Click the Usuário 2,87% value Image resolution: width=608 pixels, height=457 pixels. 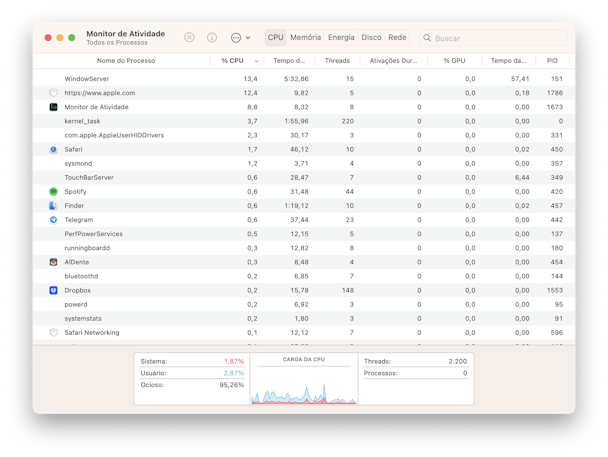tap(234, 373)
